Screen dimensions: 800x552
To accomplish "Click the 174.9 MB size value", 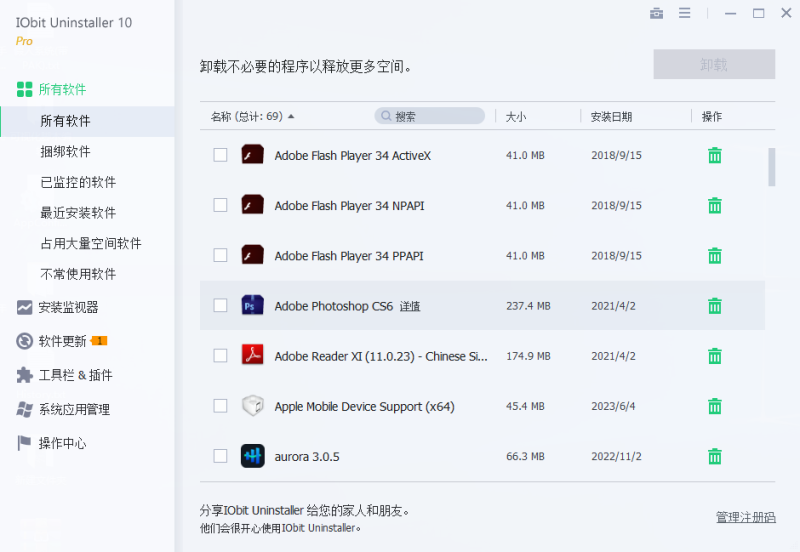I will point(528,356).
